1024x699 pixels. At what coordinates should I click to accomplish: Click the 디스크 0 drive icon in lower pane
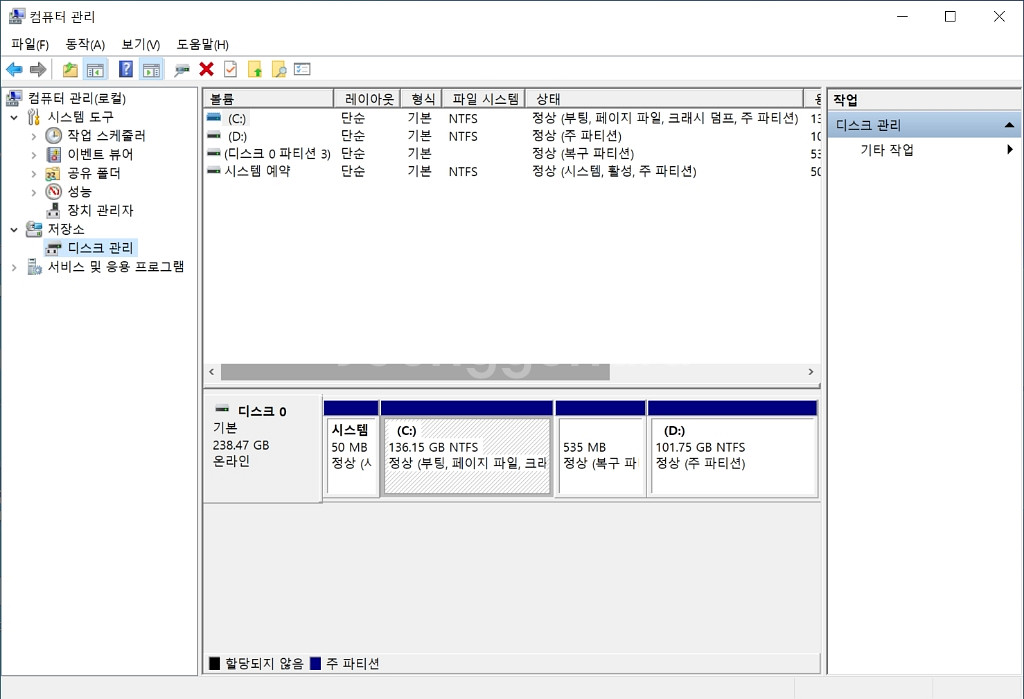(x=222, y=410)
